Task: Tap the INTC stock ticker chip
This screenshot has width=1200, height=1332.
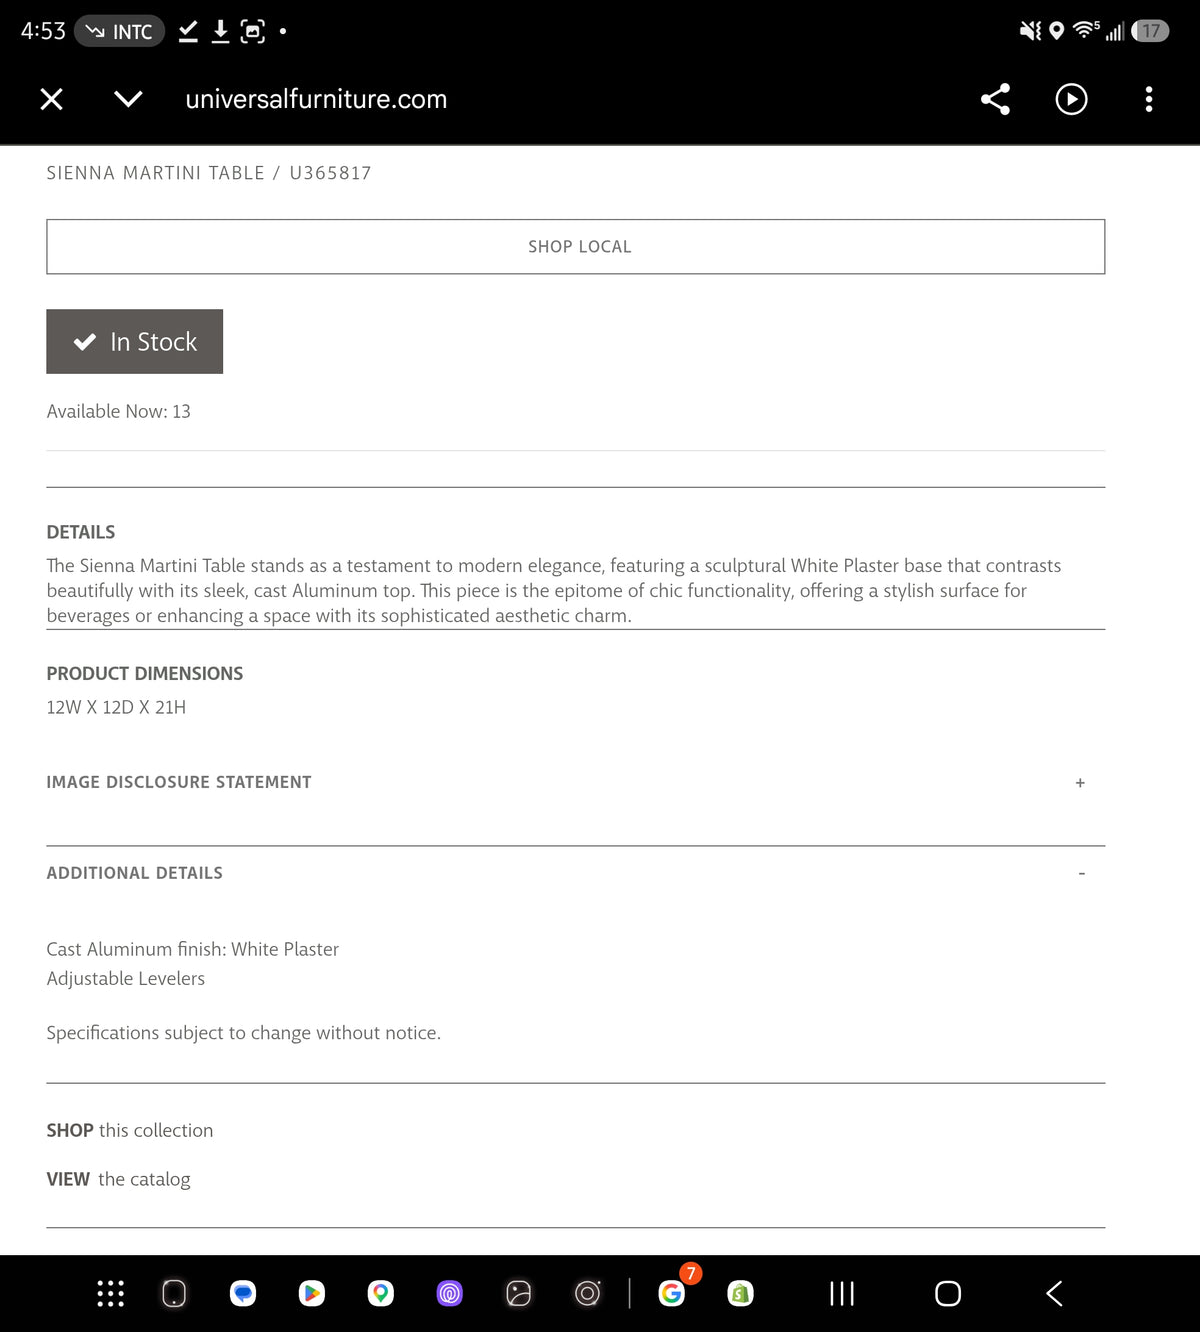Action: [119, 31]
